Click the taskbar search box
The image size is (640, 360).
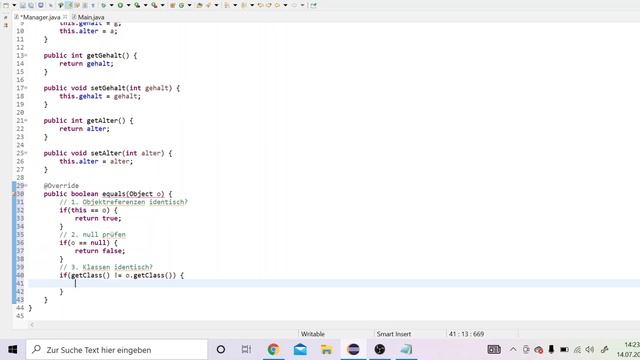(x=117, y=350)
